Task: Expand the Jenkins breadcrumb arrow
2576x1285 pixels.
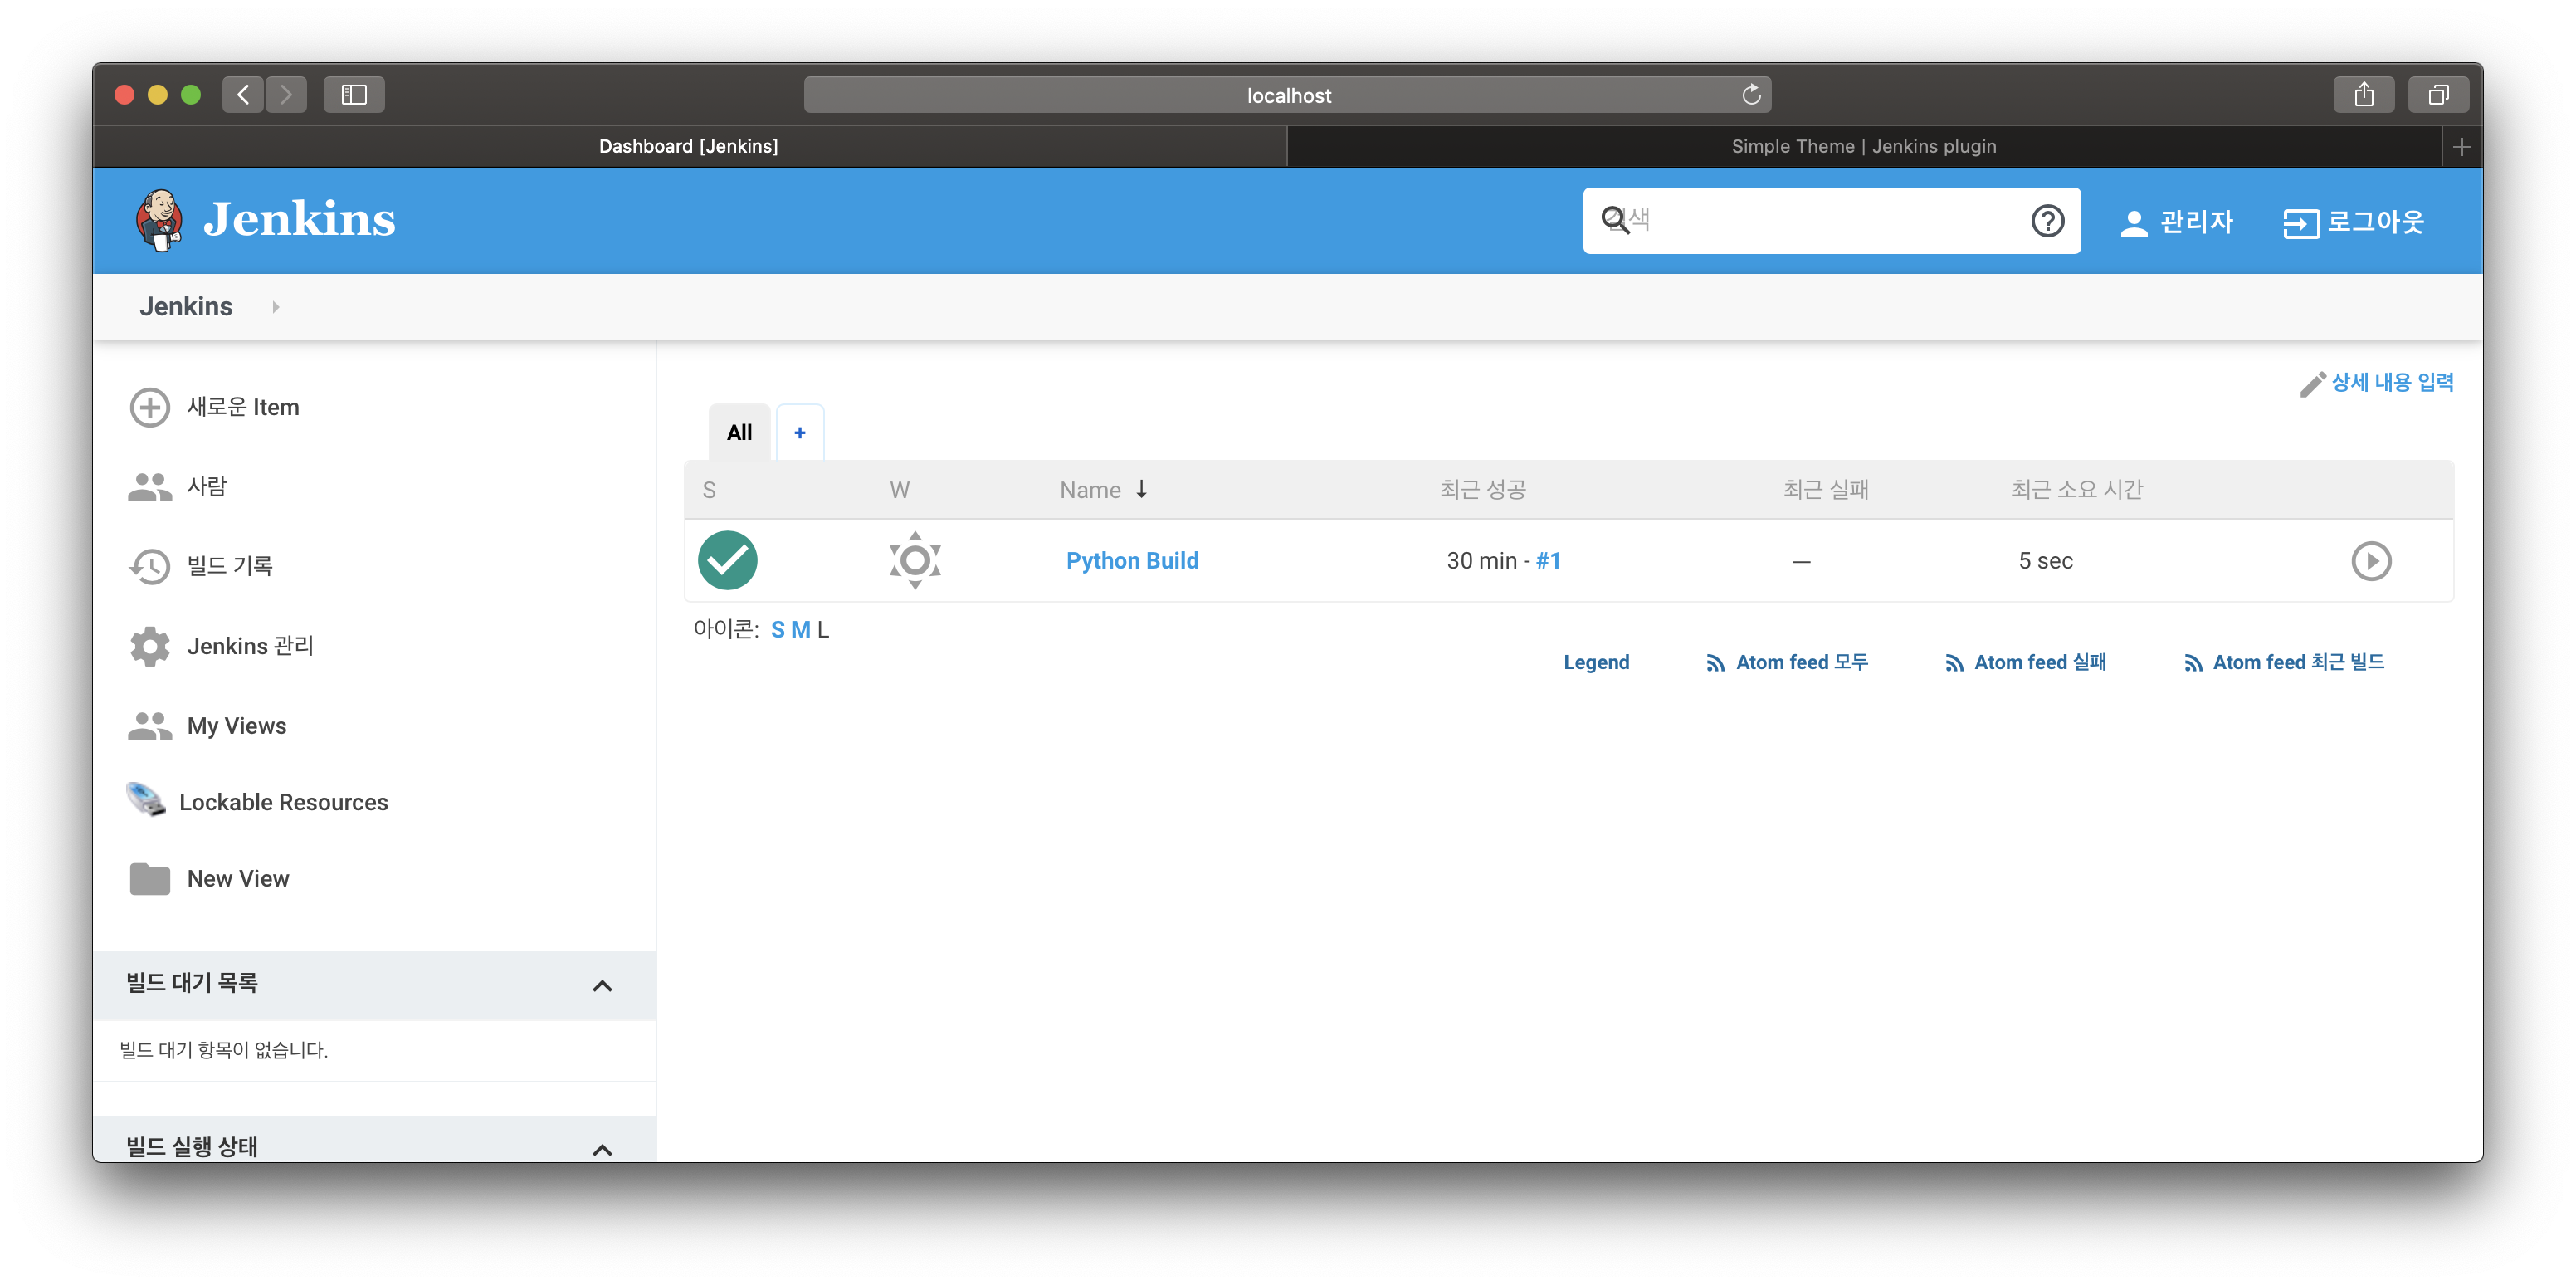Action: [x=275, y=307]
